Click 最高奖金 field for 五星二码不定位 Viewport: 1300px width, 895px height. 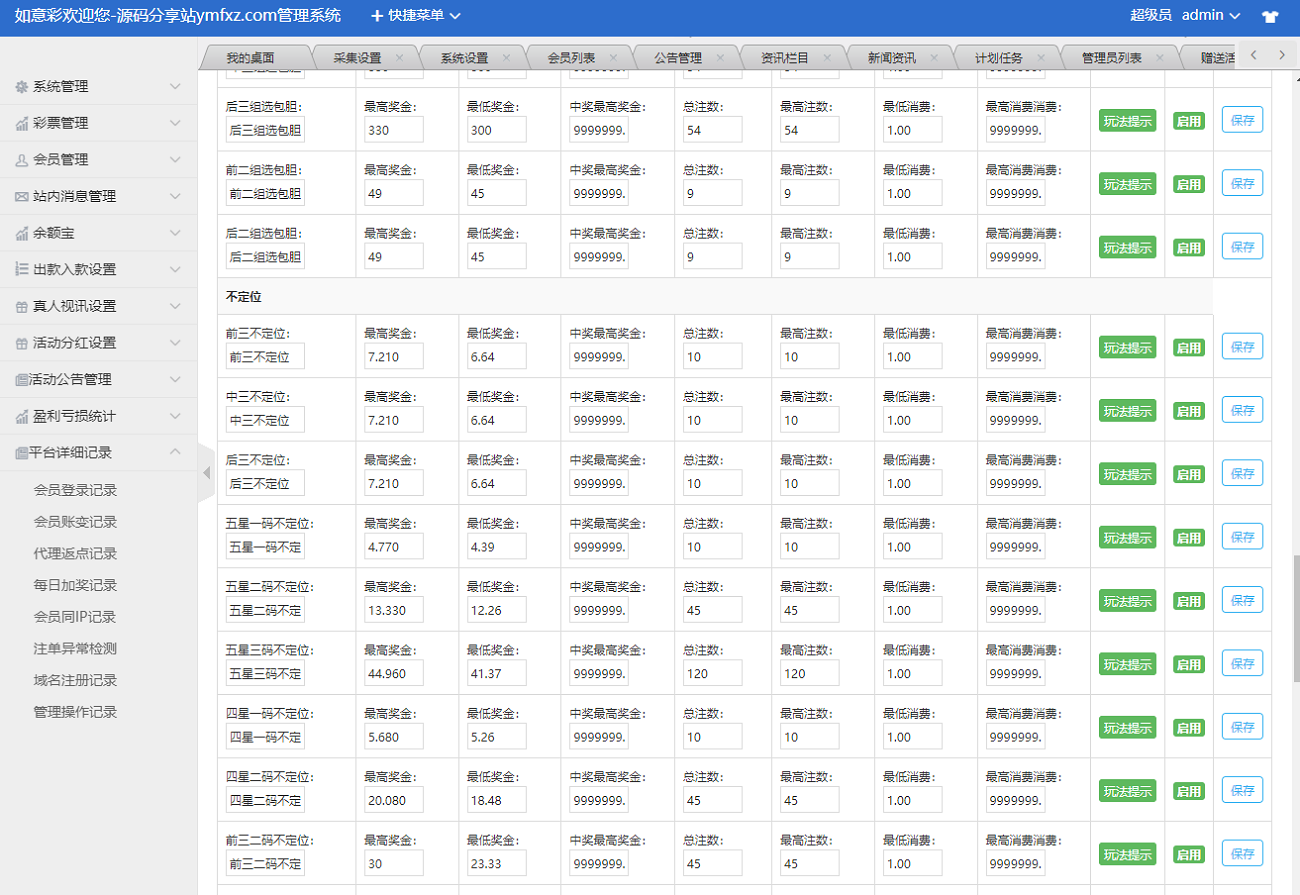[x=393, y=610]
